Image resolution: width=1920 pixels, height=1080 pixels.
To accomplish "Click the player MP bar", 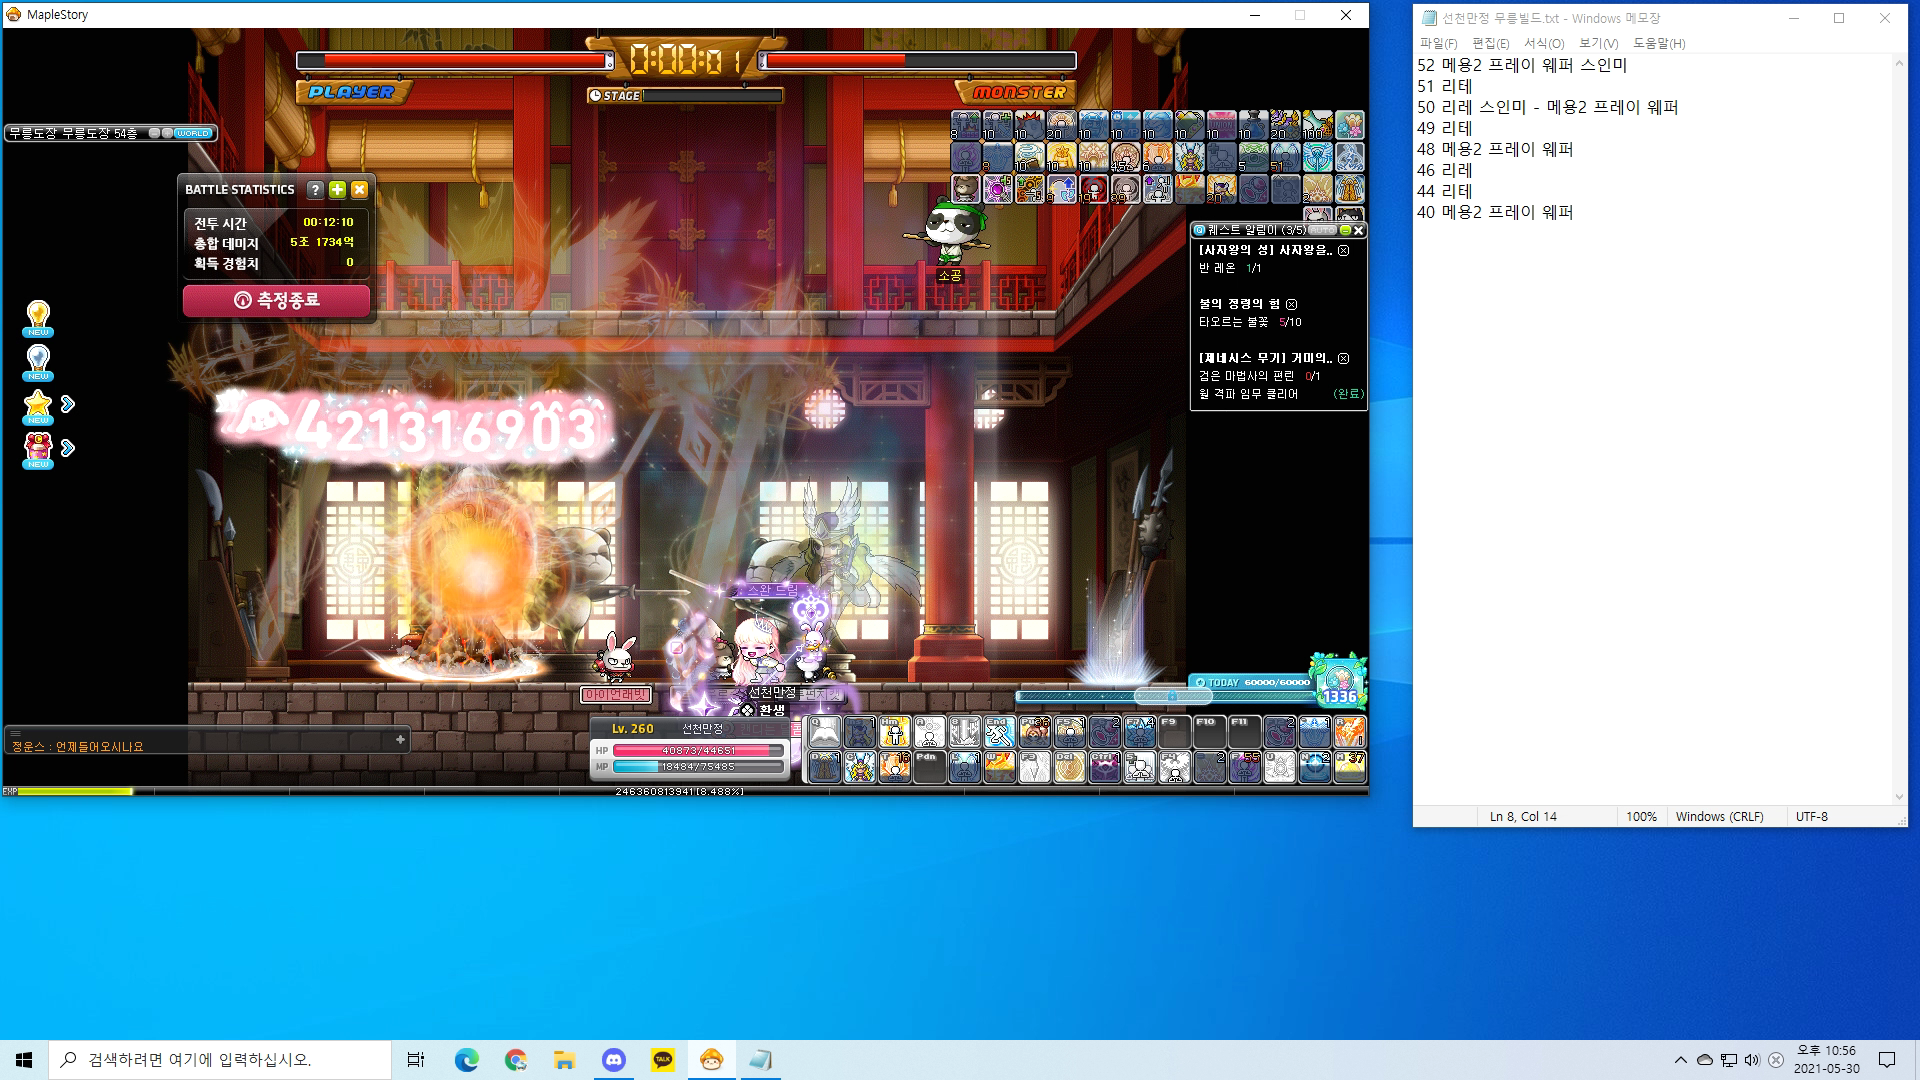I will 698,767.
